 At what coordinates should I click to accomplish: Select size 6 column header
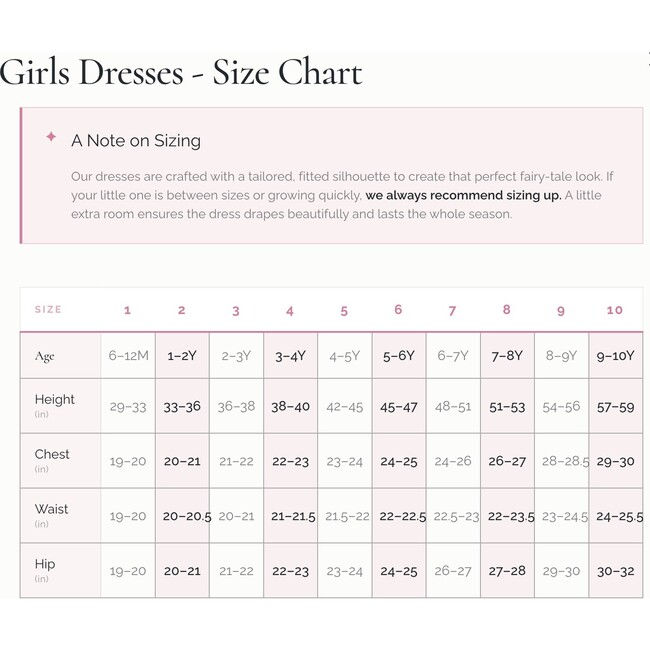398,310
